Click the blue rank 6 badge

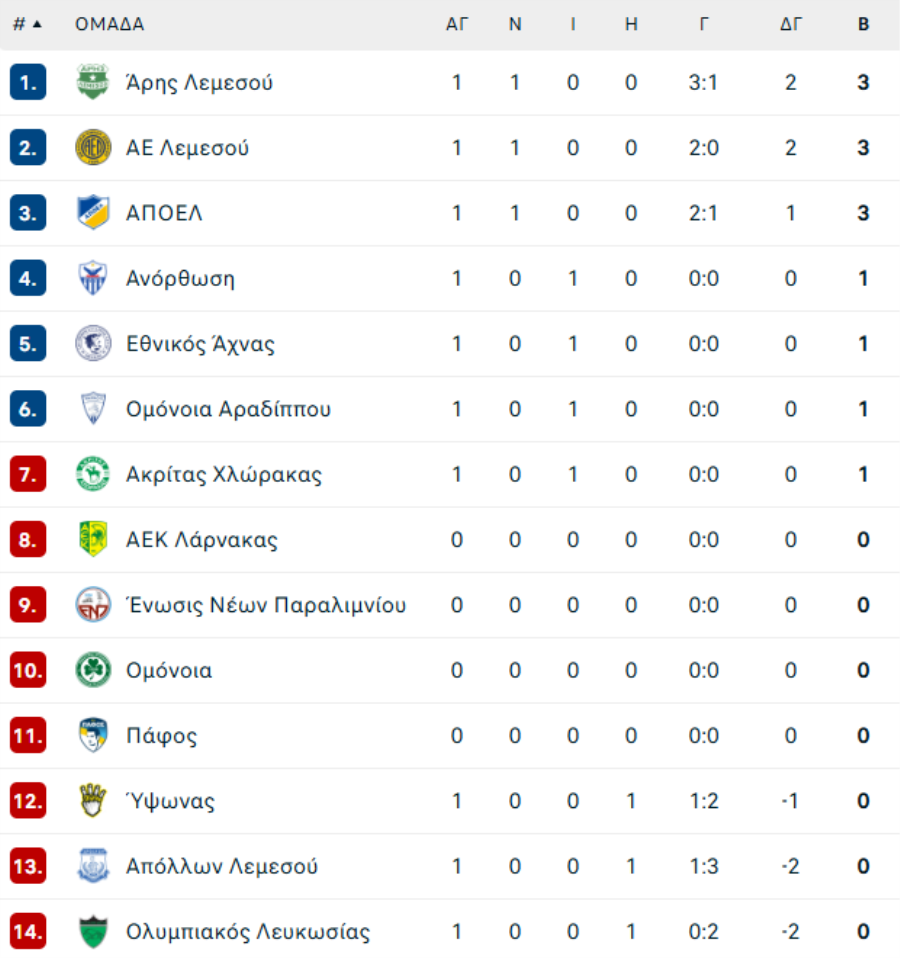(x=28, y=409)
